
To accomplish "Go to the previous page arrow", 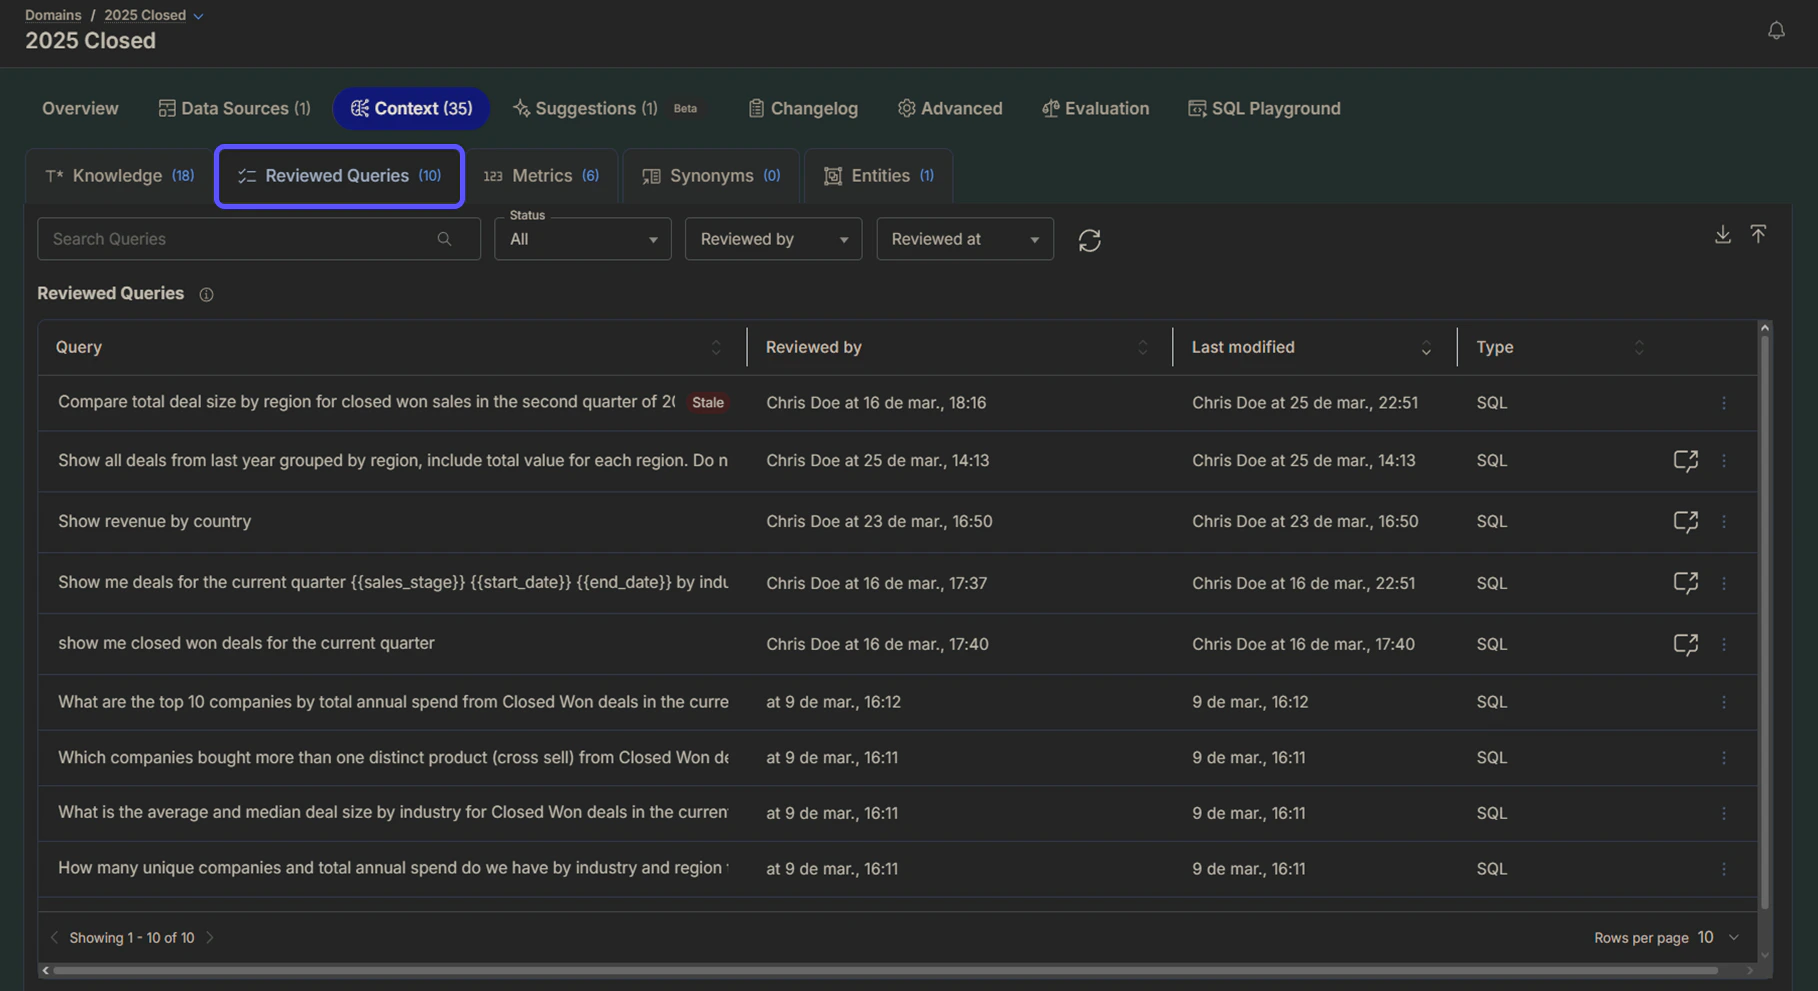I will (x=54, y=938).
